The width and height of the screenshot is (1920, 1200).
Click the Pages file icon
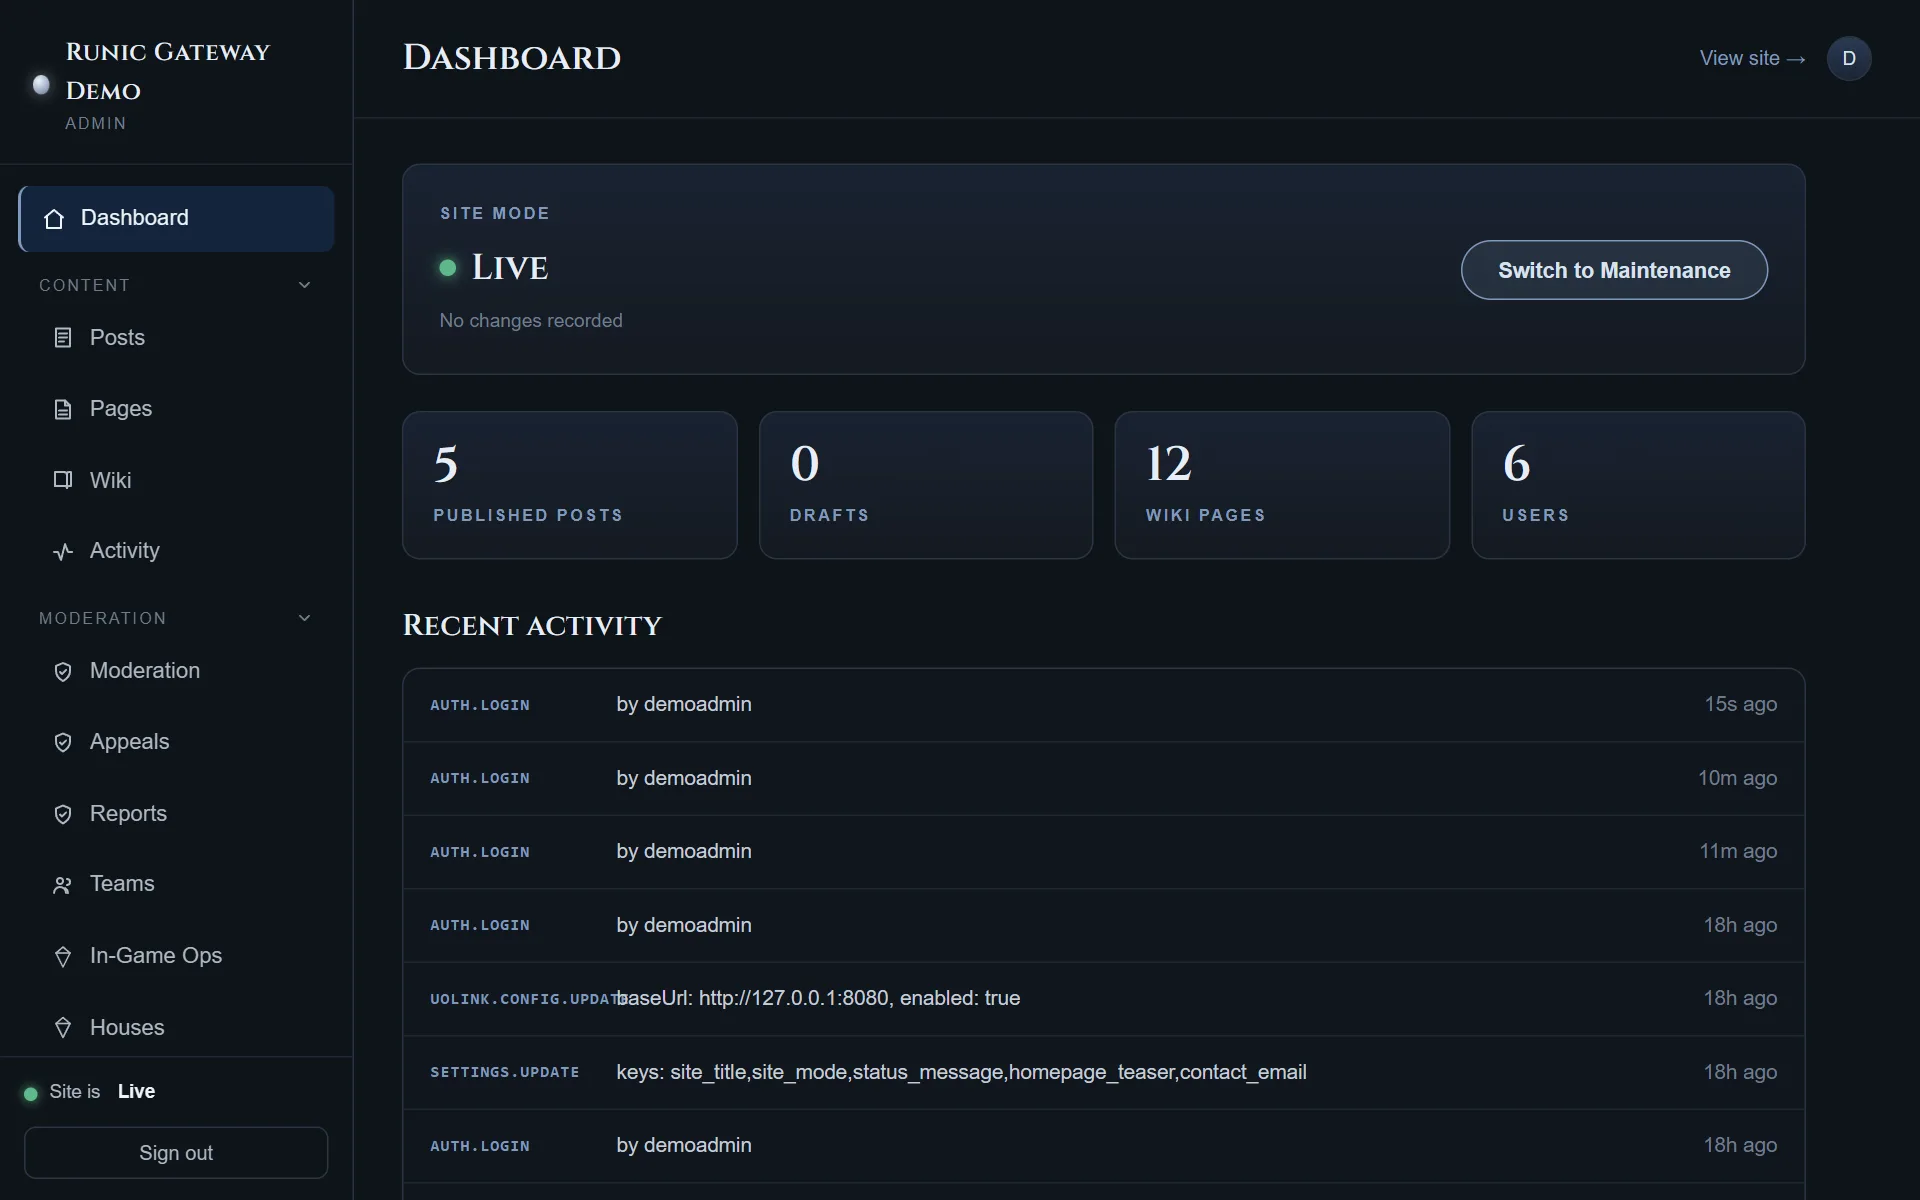point(63,409)
